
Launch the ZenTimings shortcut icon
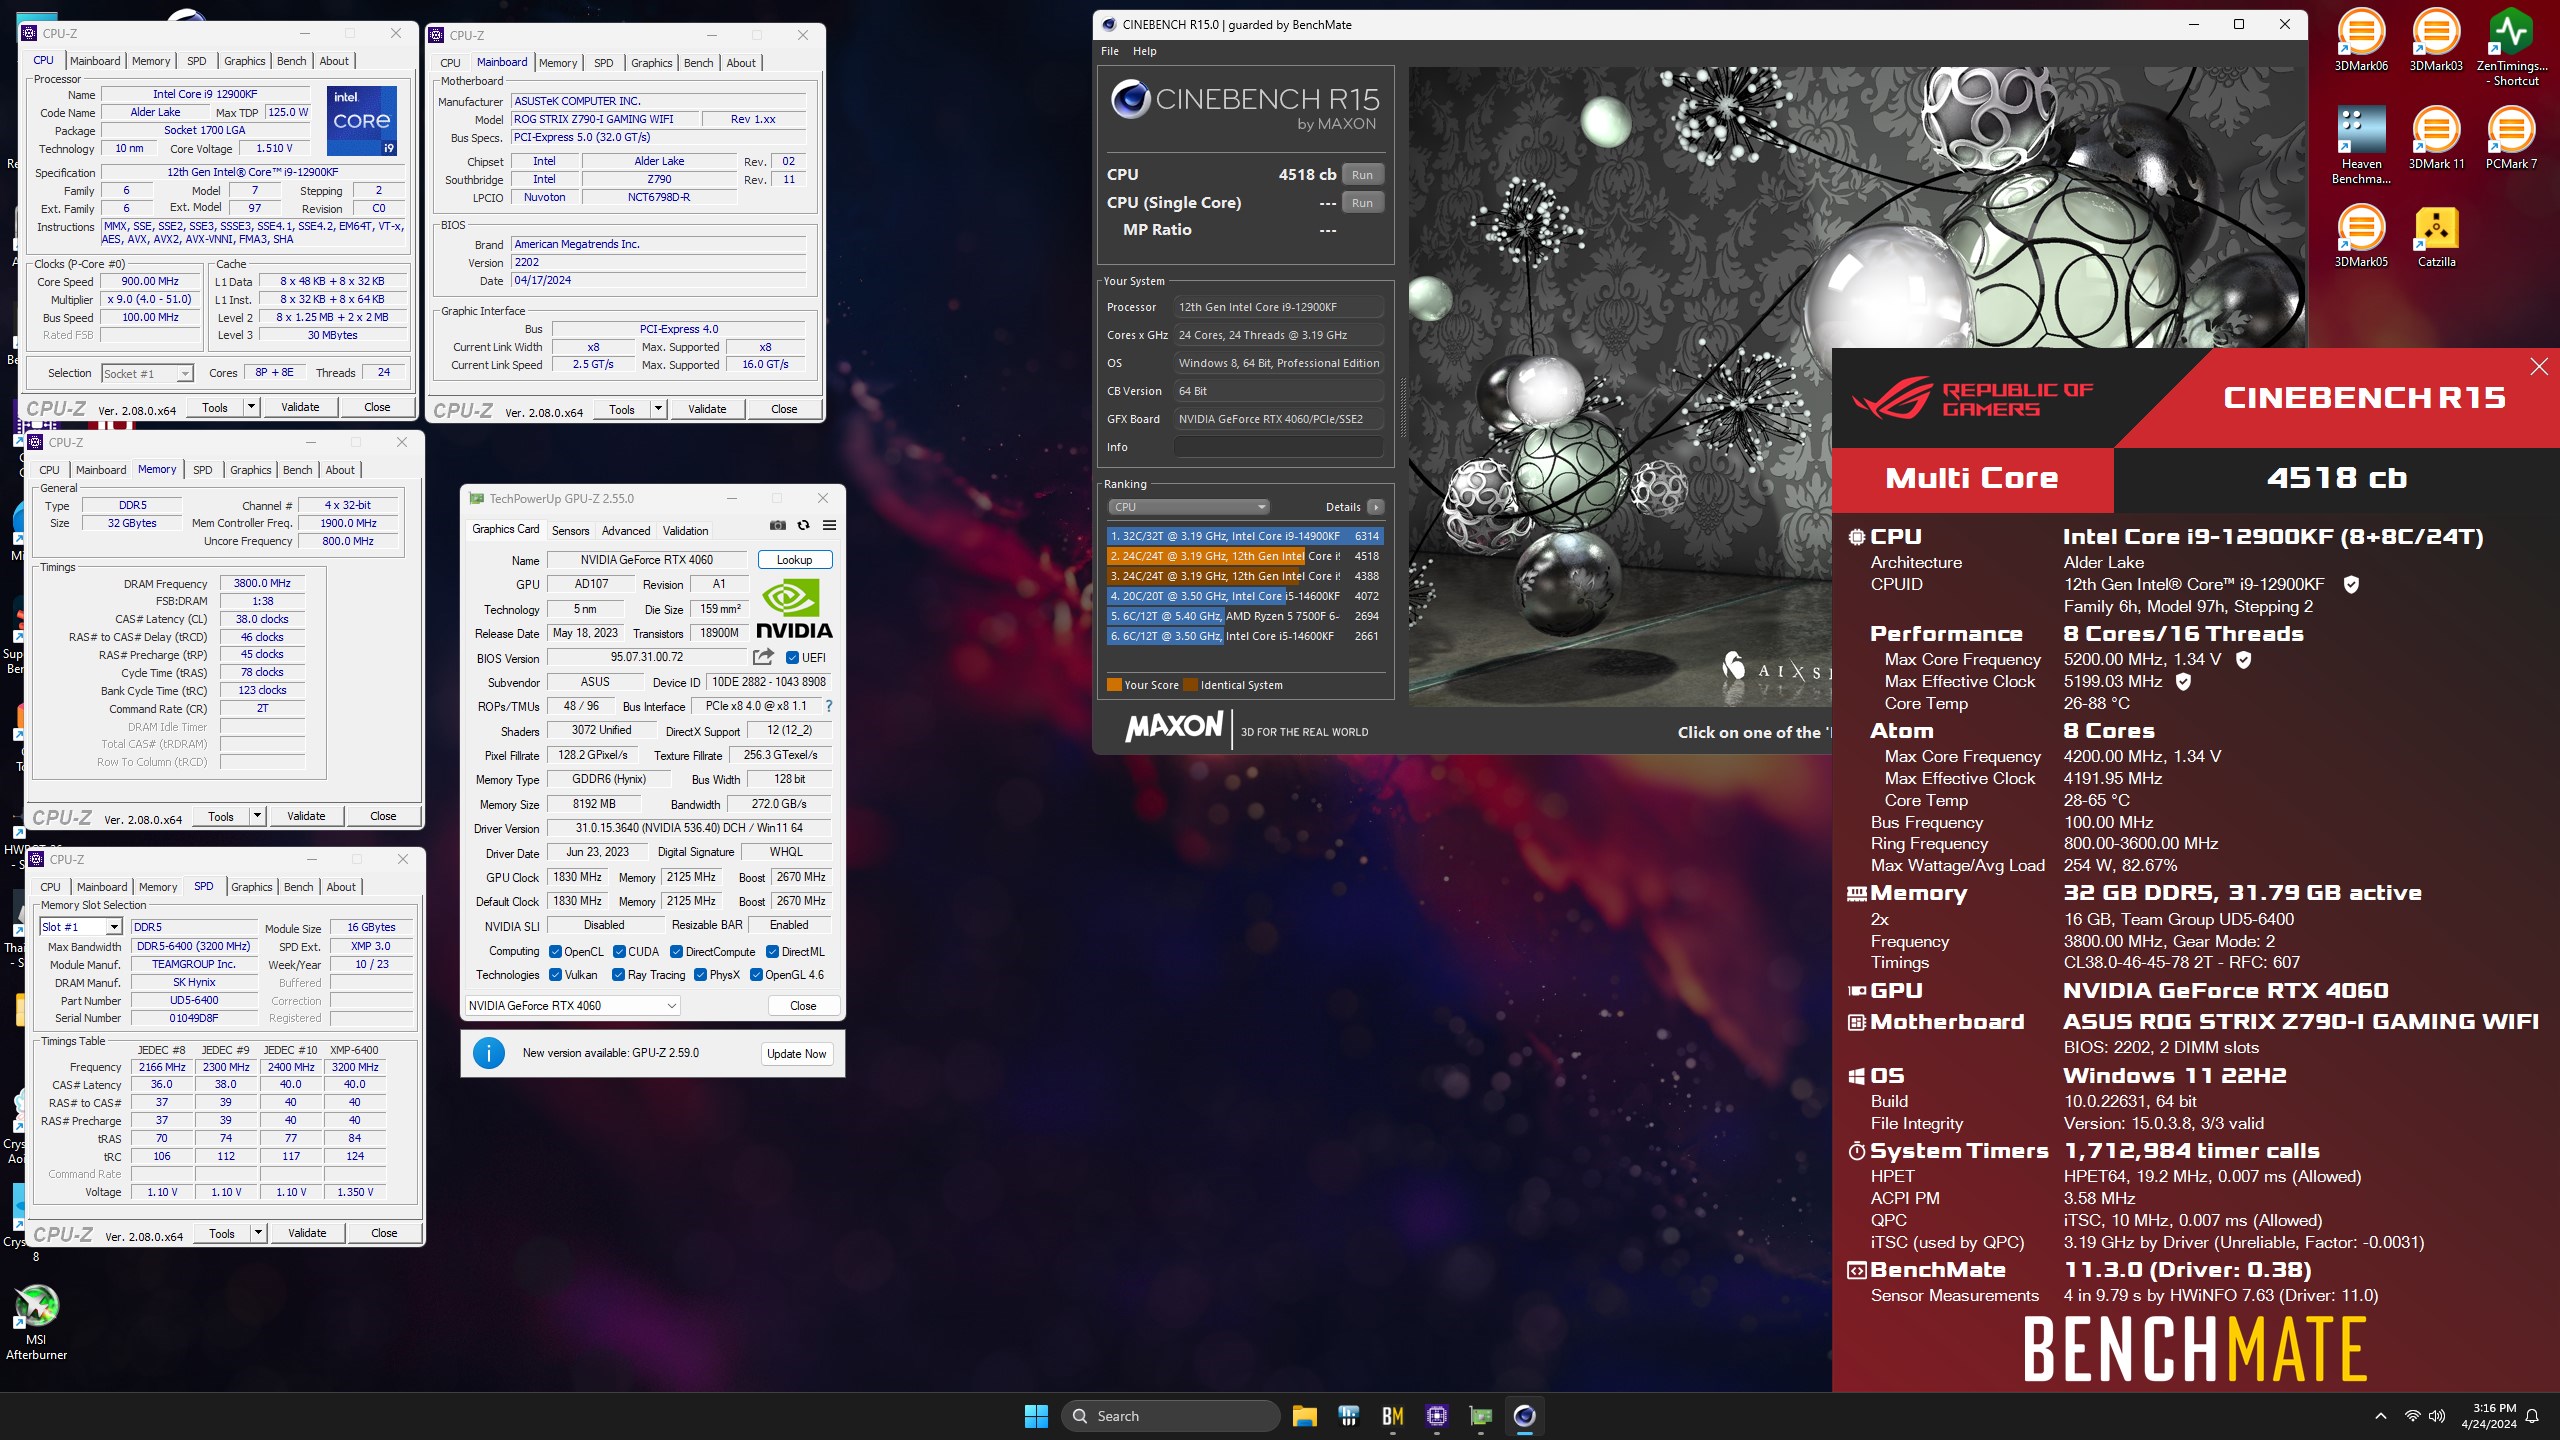pyautogui.click(x=2511, y=47)
